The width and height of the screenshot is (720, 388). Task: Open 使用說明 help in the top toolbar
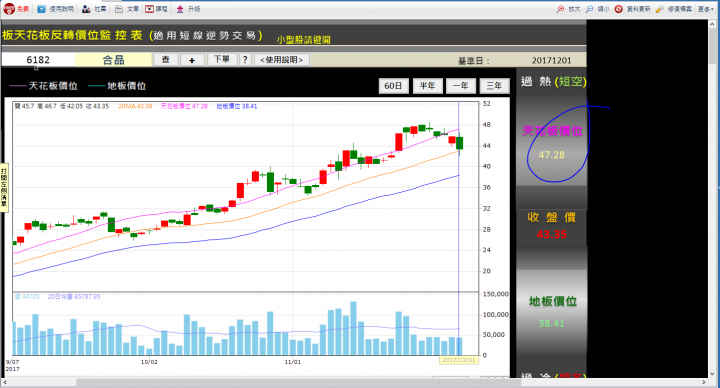tap(55, 9)
